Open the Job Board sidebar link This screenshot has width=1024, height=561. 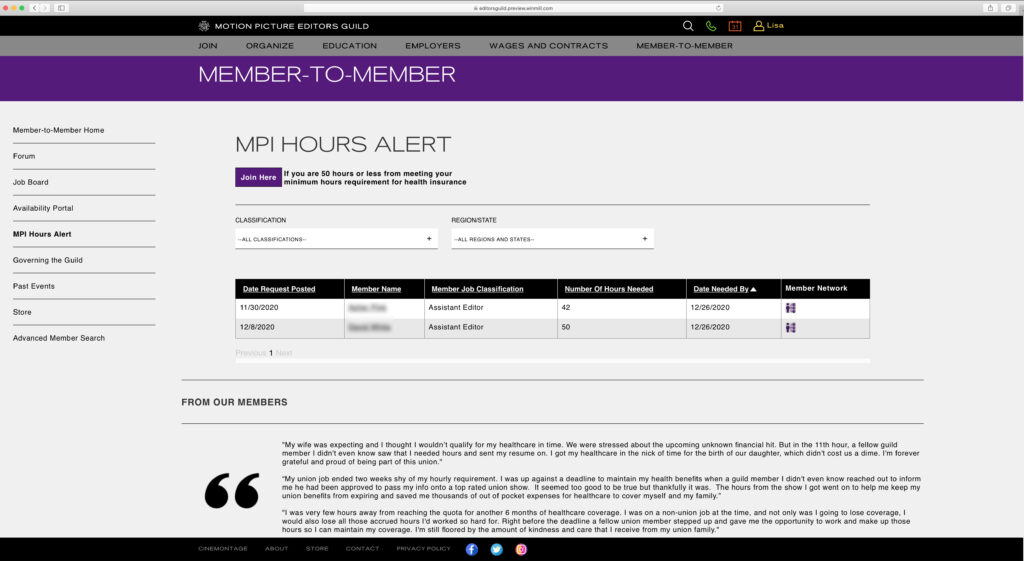[x=31, y=182]
